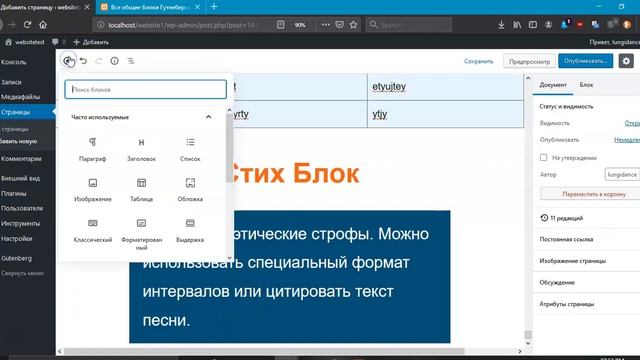Insert an Обложка block

tap(190, 190)
